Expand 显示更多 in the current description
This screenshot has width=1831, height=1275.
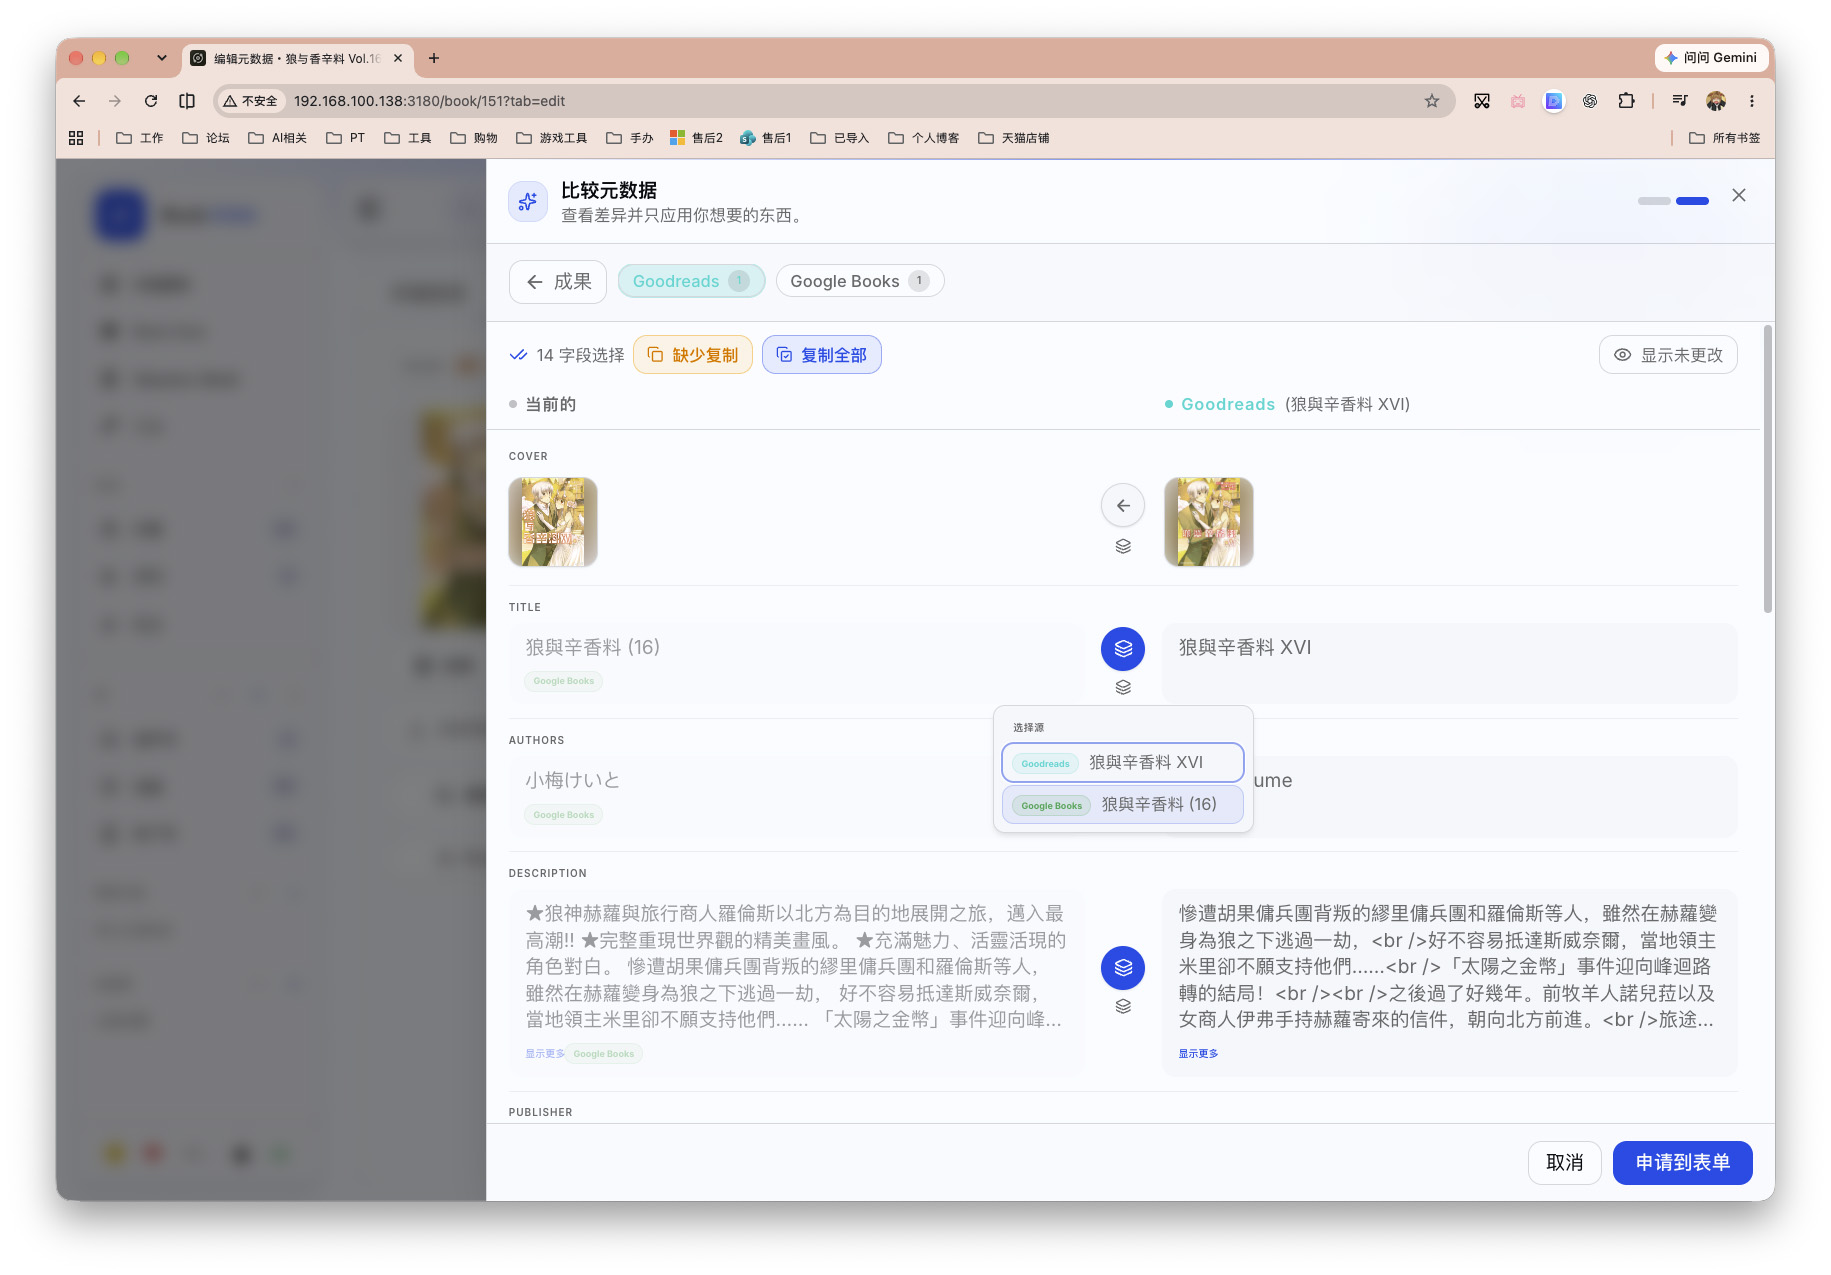(545, 1054)
